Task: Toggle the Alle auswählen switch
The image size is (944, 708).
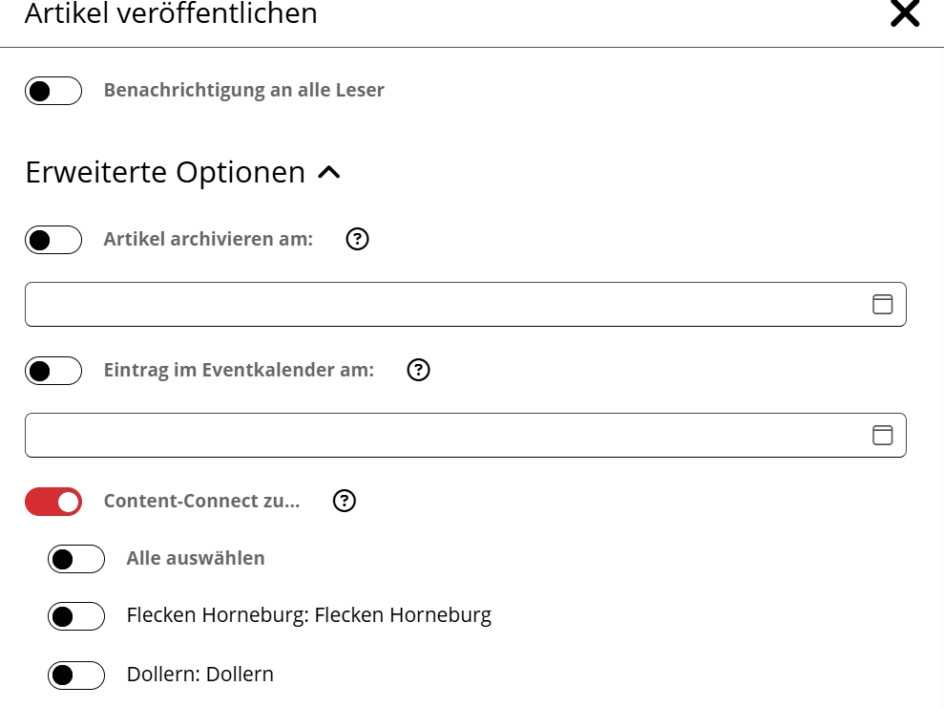Action: click(x=76, y=559)
